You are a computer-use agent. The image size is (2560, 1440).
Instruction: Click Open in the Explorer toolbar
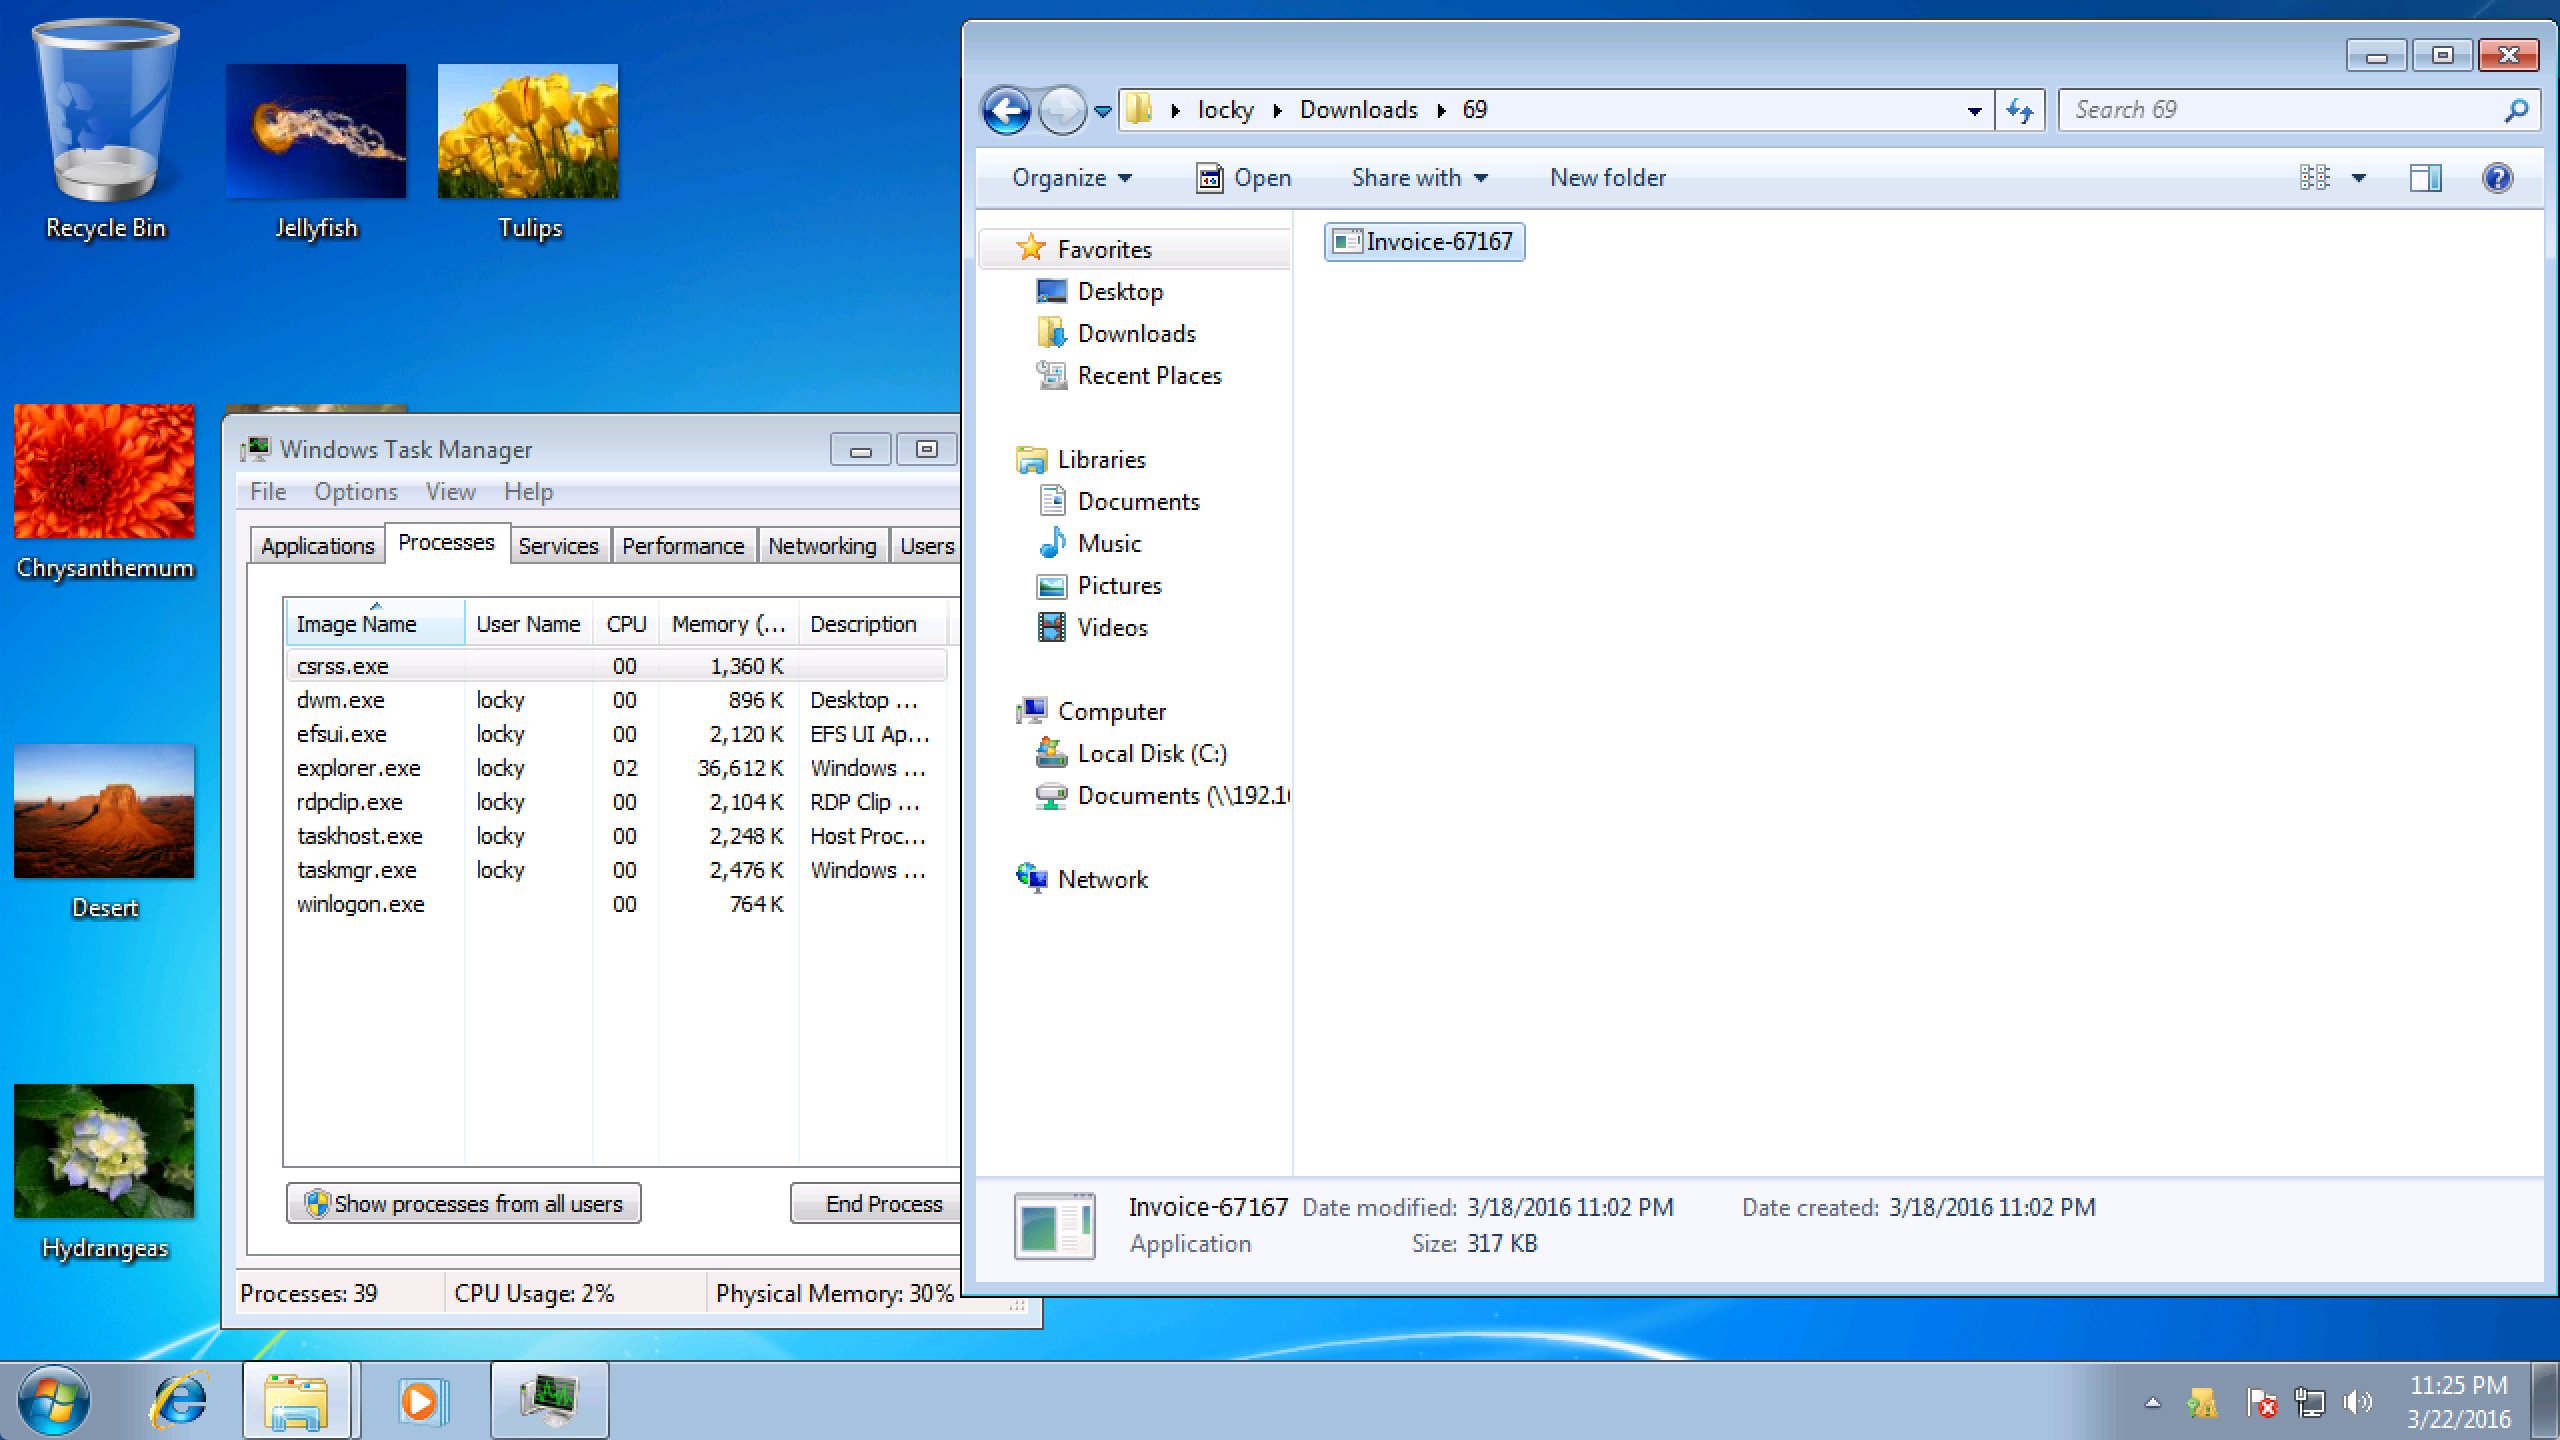click(x=1243, y=178)
